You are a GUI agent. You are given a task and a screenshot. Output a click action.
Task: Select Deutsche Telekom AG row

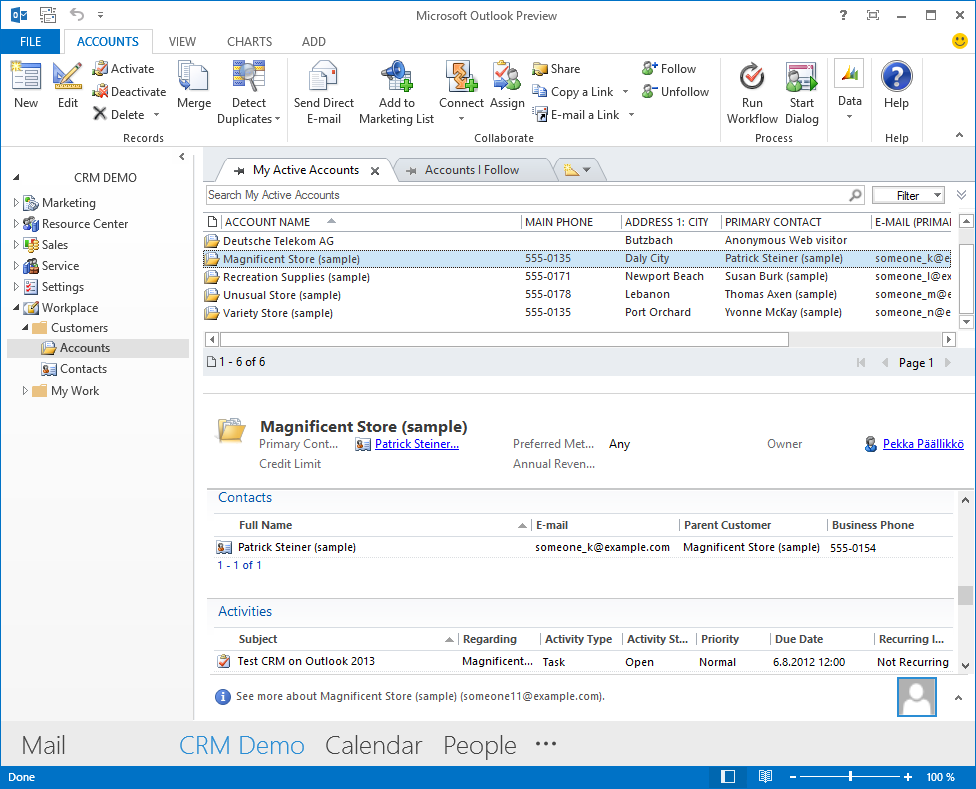point(577,241)
